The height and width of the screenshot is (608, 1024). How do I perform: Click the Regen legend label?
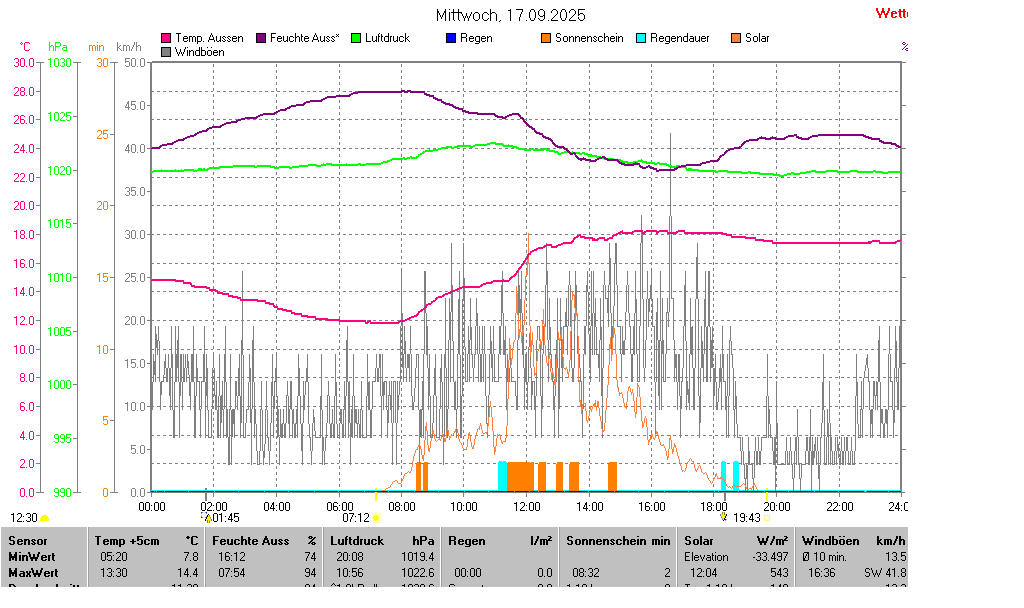pos(476,38)
